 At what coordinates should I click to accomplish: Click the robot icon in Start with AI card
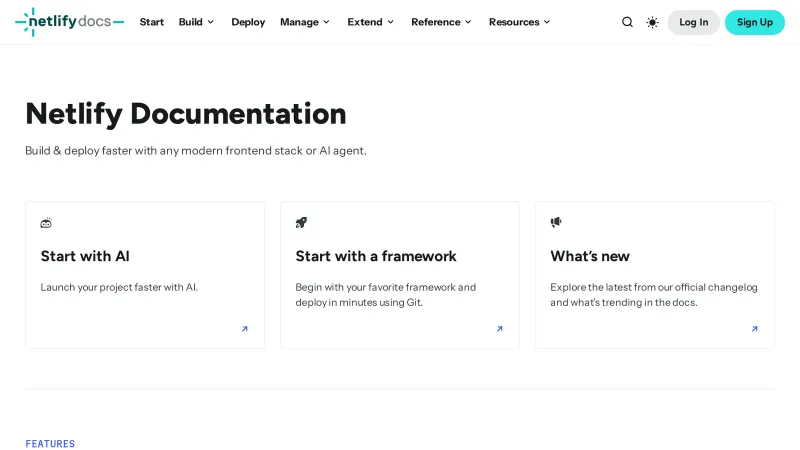click(x=46, y=223)
